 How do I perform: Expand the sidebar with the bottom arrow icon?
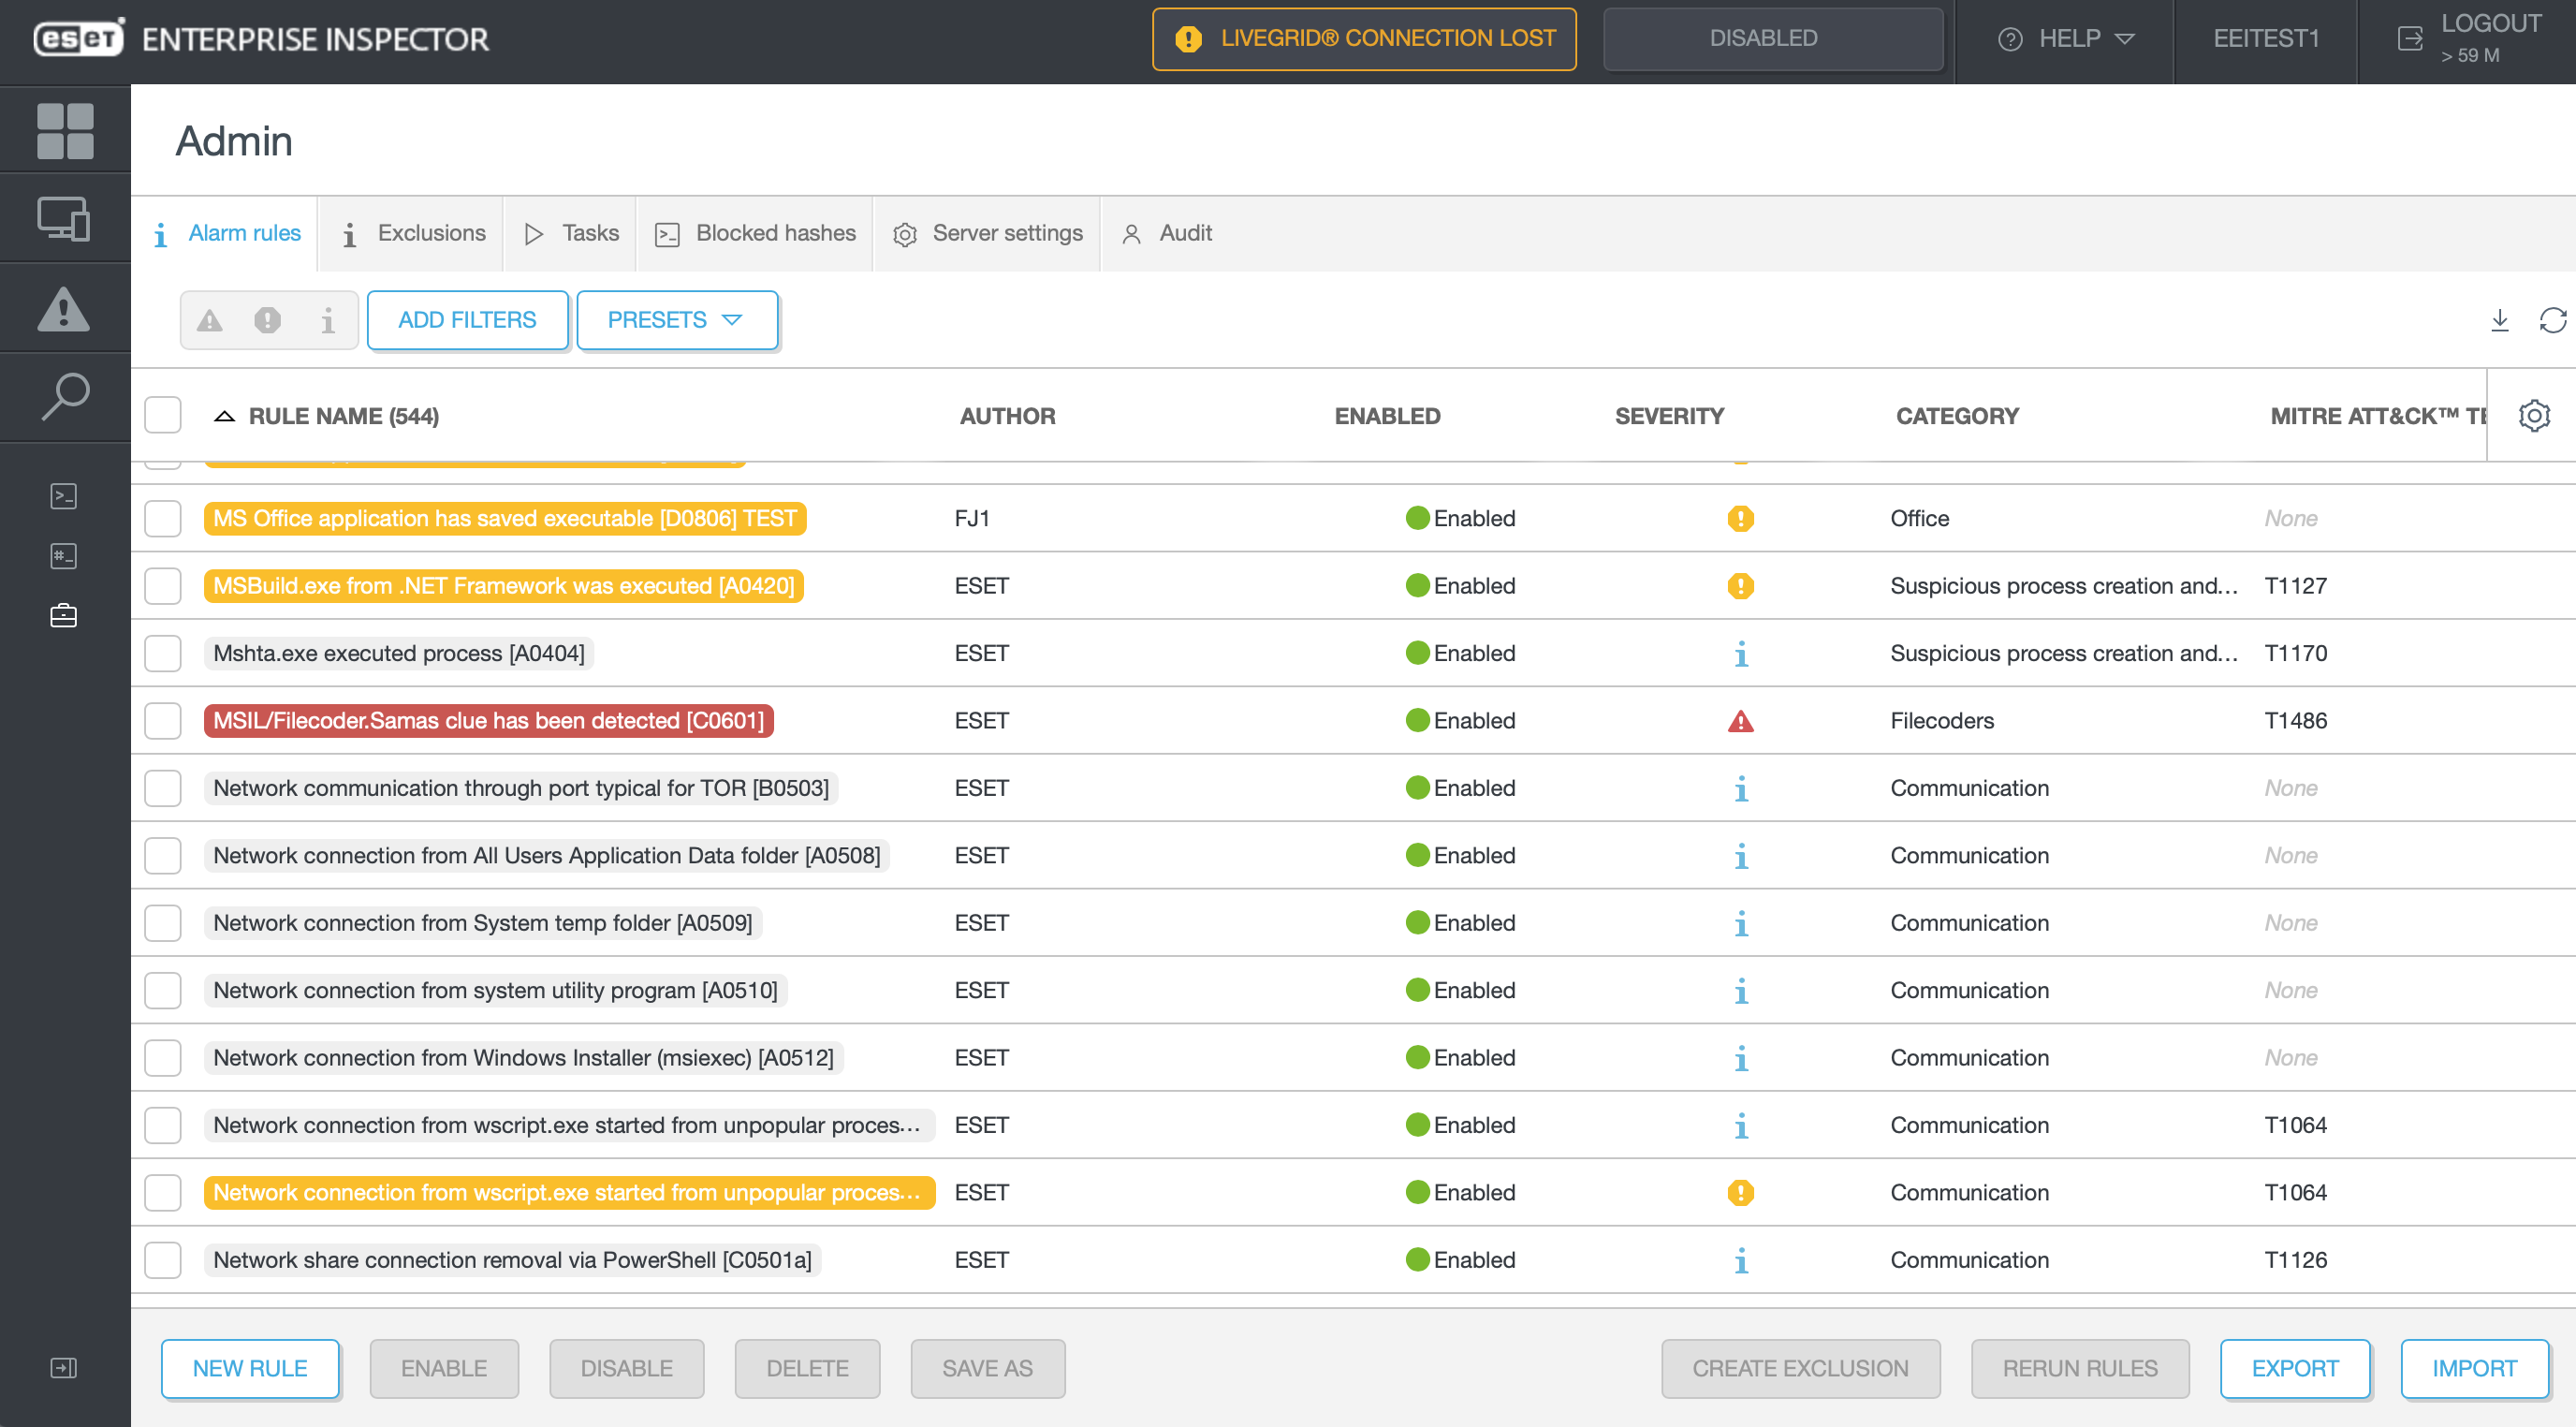64,1368
